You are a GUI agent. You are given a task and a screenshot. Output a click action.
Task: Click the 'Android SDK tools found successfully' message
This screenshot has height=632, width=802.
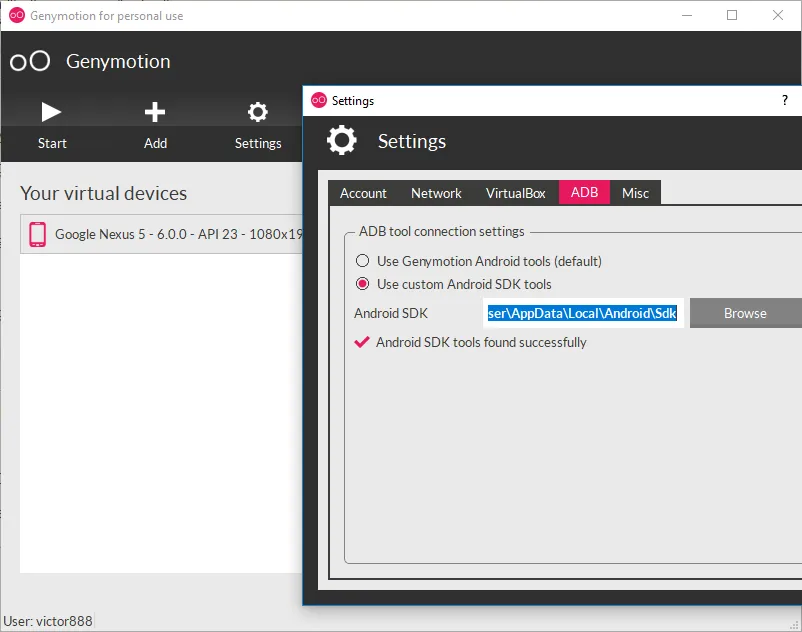(x=481, y=342)
